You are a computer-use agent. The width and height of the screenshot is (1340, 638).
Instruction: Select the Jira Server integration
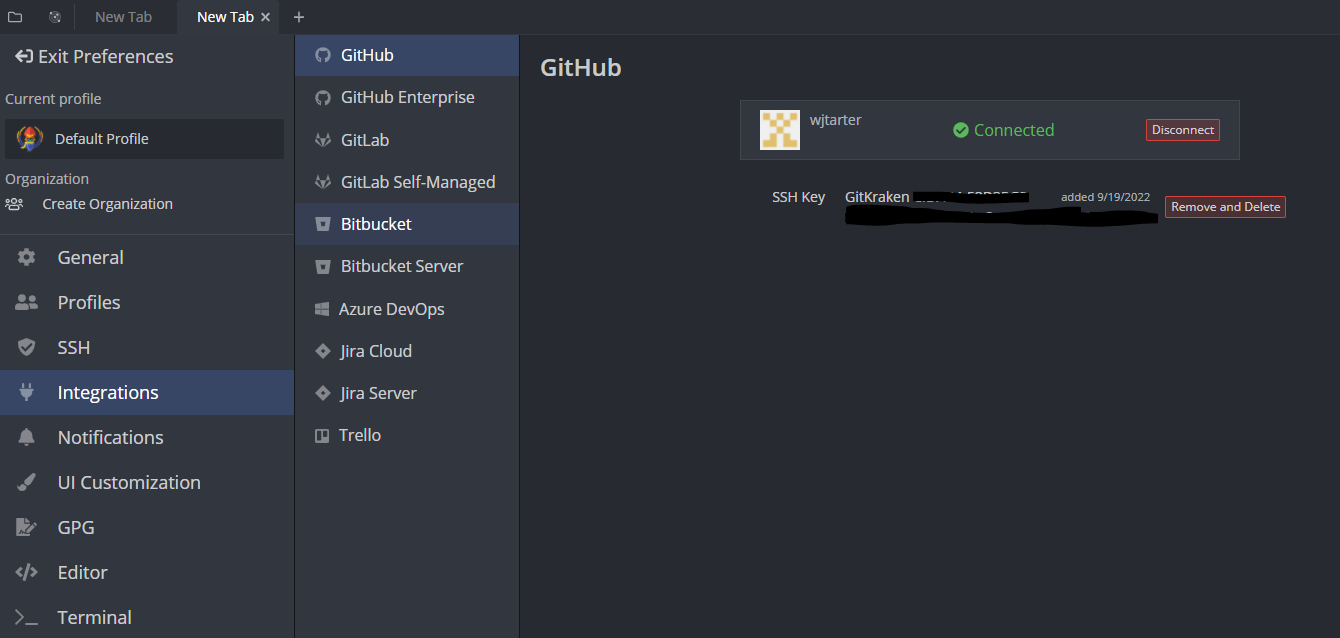coord(407,393)
